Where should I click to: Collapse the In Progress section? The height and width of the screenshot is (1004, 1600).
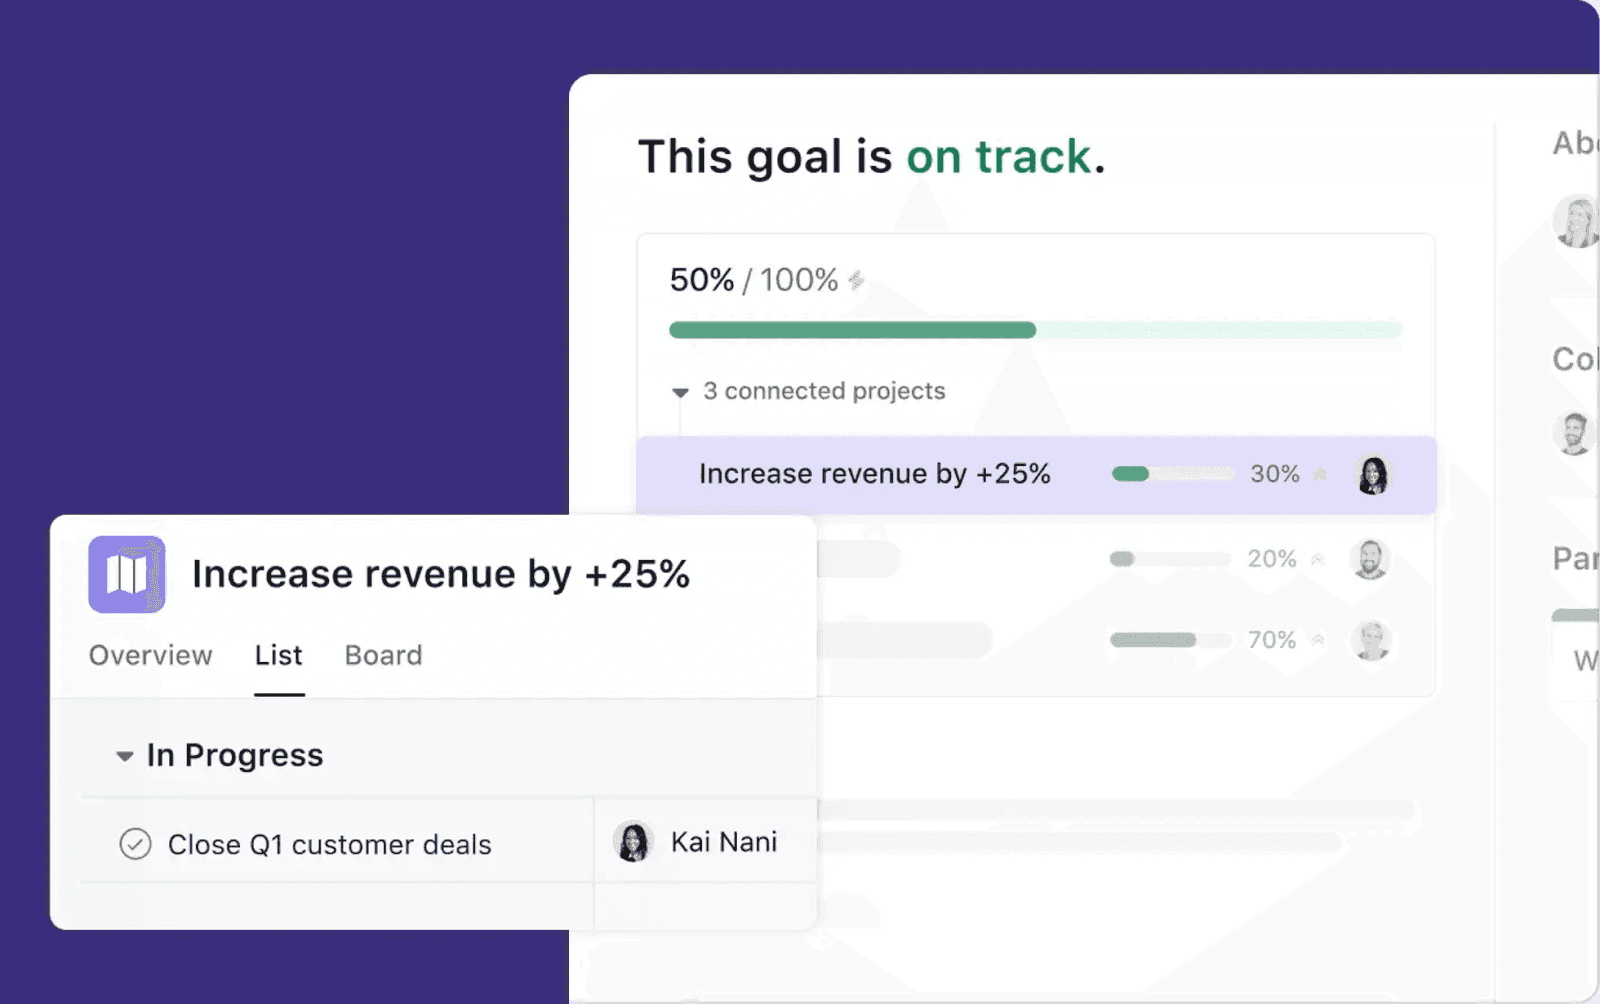point(124,756)
